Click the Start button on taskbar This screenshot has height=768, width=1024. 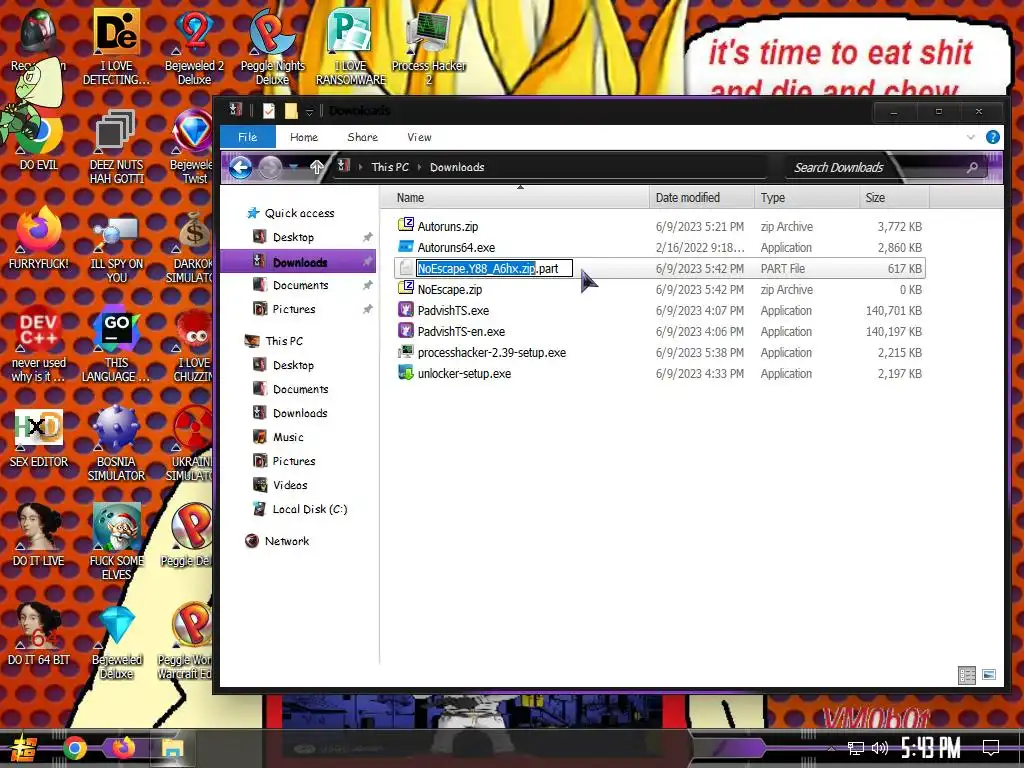[24, 748]
